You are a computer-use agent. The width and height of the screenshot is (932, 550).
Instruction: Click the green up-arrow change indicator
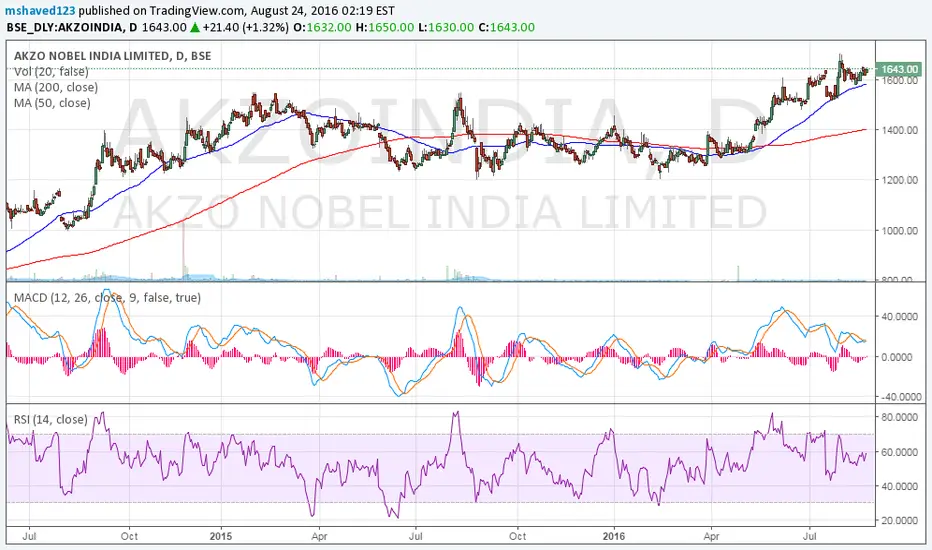point(195,27)
